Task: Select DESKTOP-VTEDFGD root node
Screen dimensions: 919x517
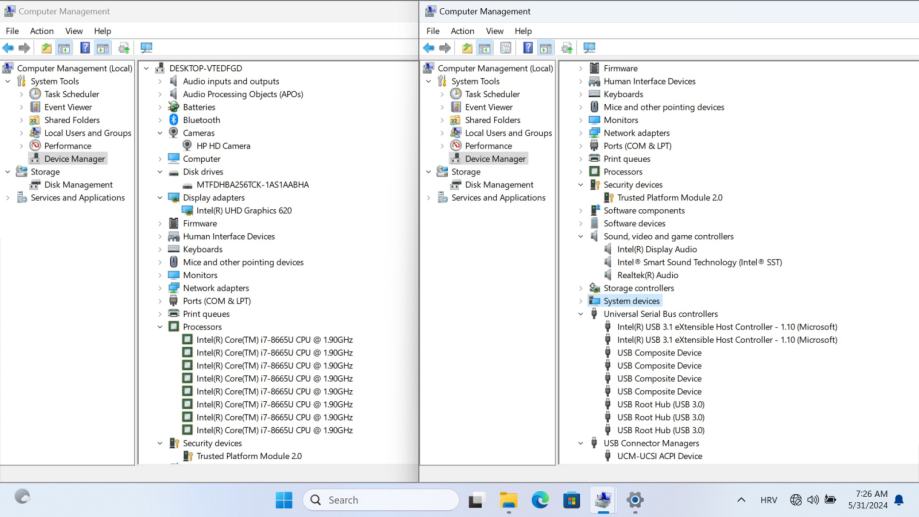Action: 206,68
